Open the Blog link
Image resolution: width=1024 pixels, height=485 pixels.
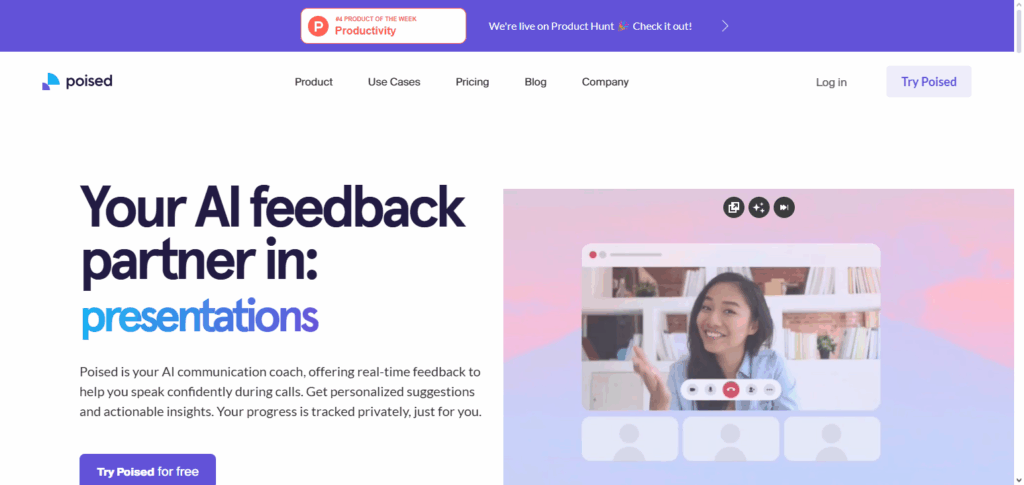[536, 82]
